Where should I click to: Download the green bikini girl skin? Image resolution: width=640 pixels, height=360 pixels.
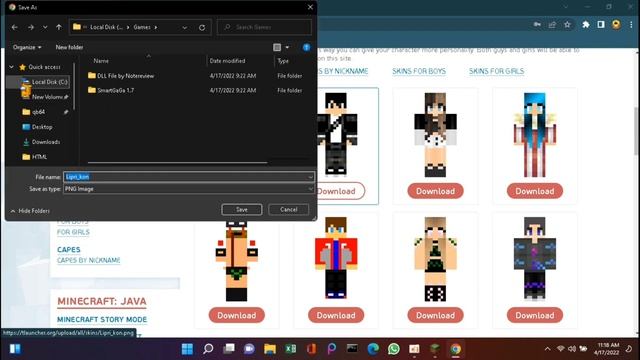pos(435,315)
